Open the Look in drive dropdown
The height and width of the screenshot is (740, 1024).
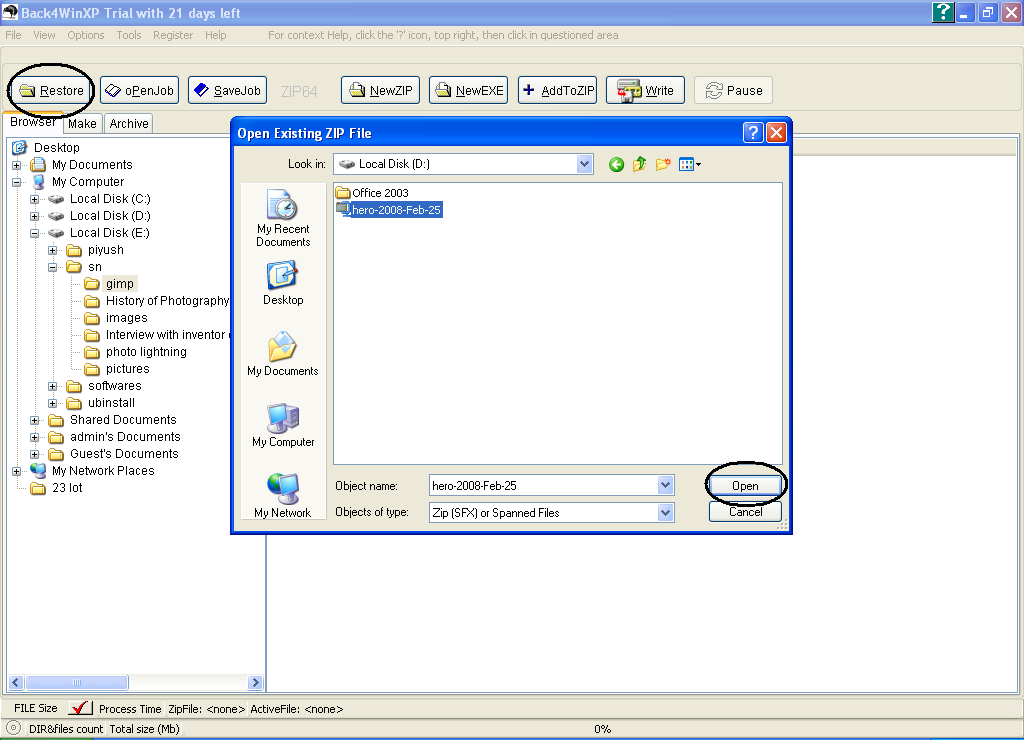584,164
